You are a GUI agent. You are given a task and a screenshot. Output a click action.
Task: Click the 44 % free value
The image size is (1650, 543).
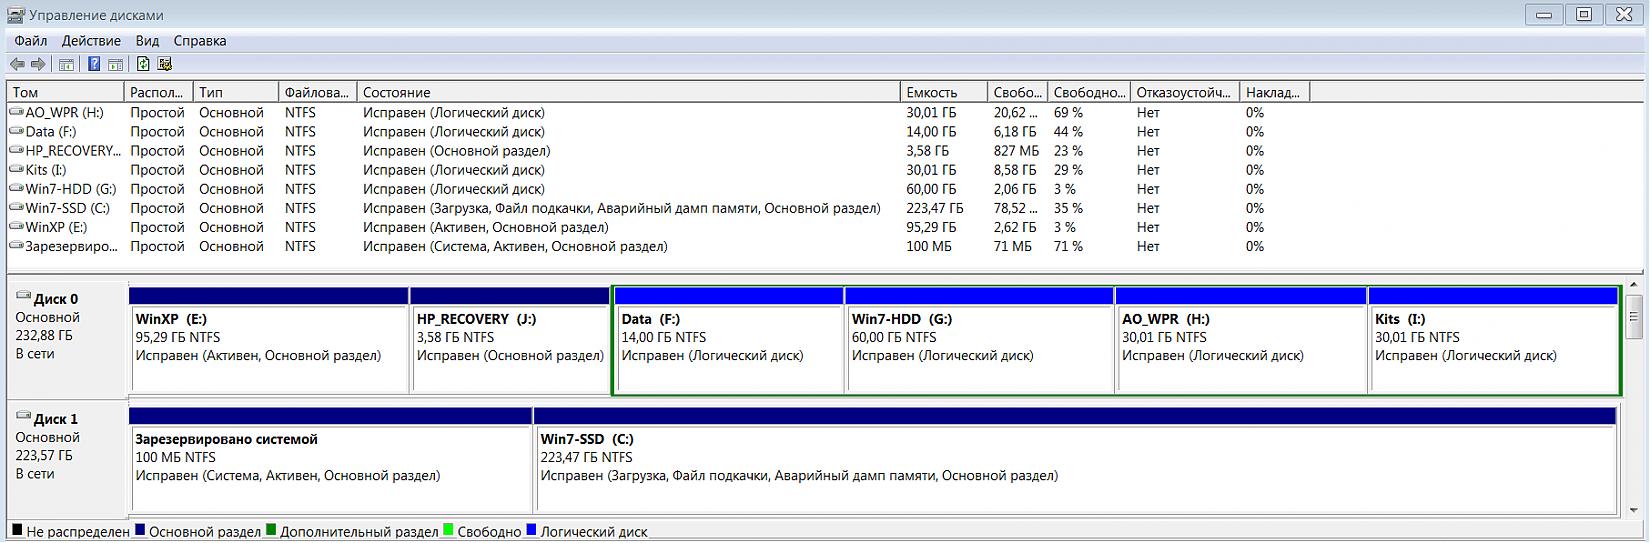coord(1068,132)
